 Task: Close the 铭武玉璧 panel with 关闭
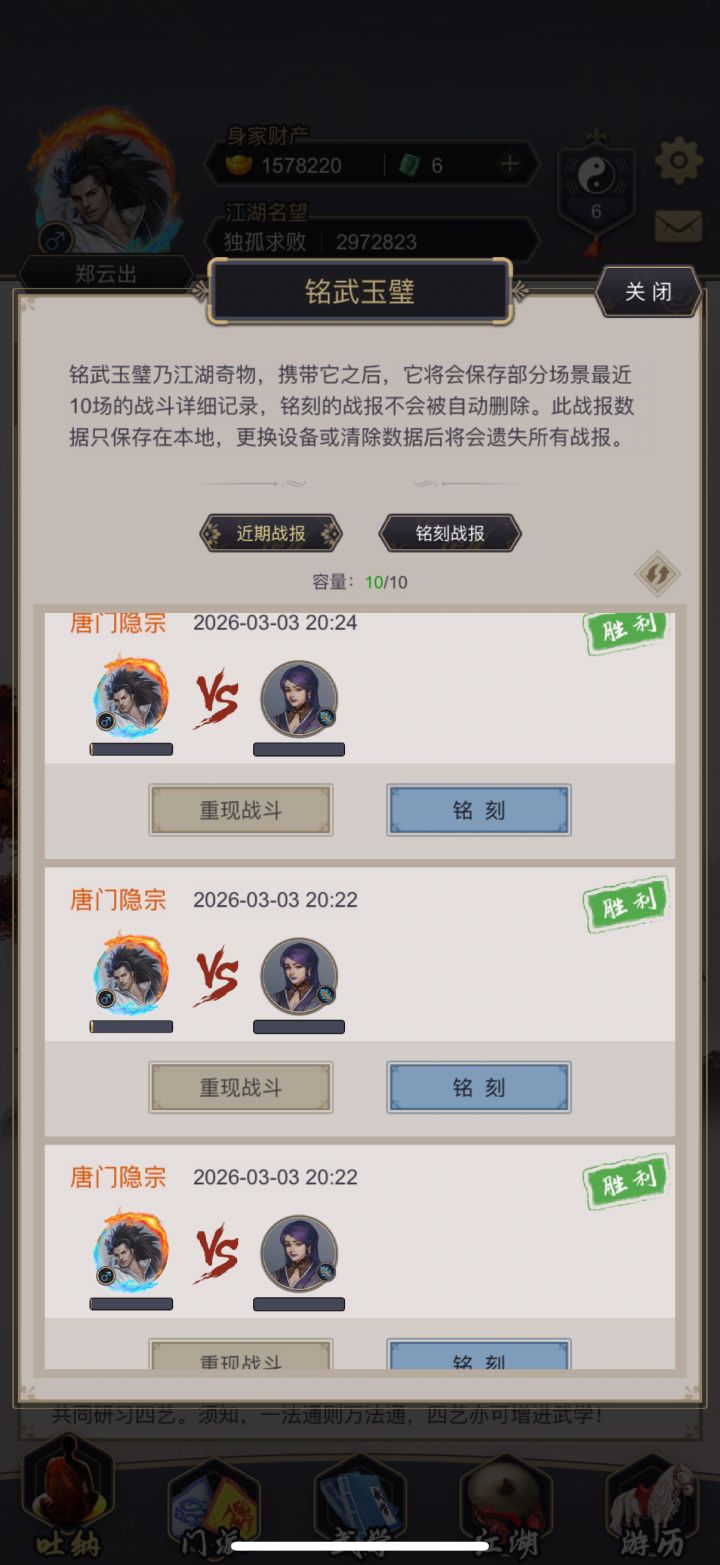coord(649,292)
